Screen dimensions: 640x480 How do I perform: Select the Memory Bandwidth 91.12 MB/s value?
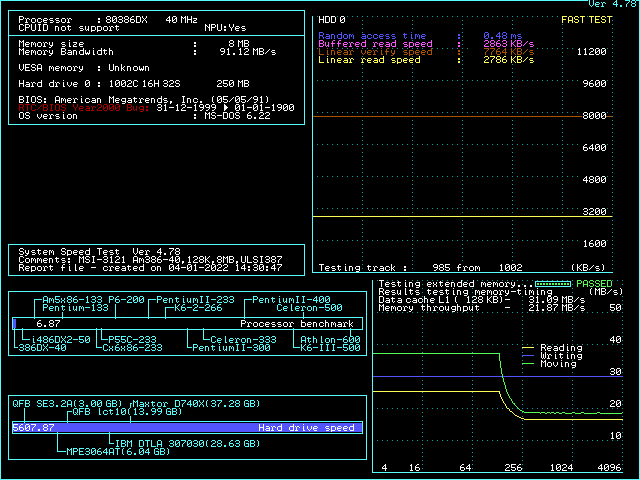[248, 52]
